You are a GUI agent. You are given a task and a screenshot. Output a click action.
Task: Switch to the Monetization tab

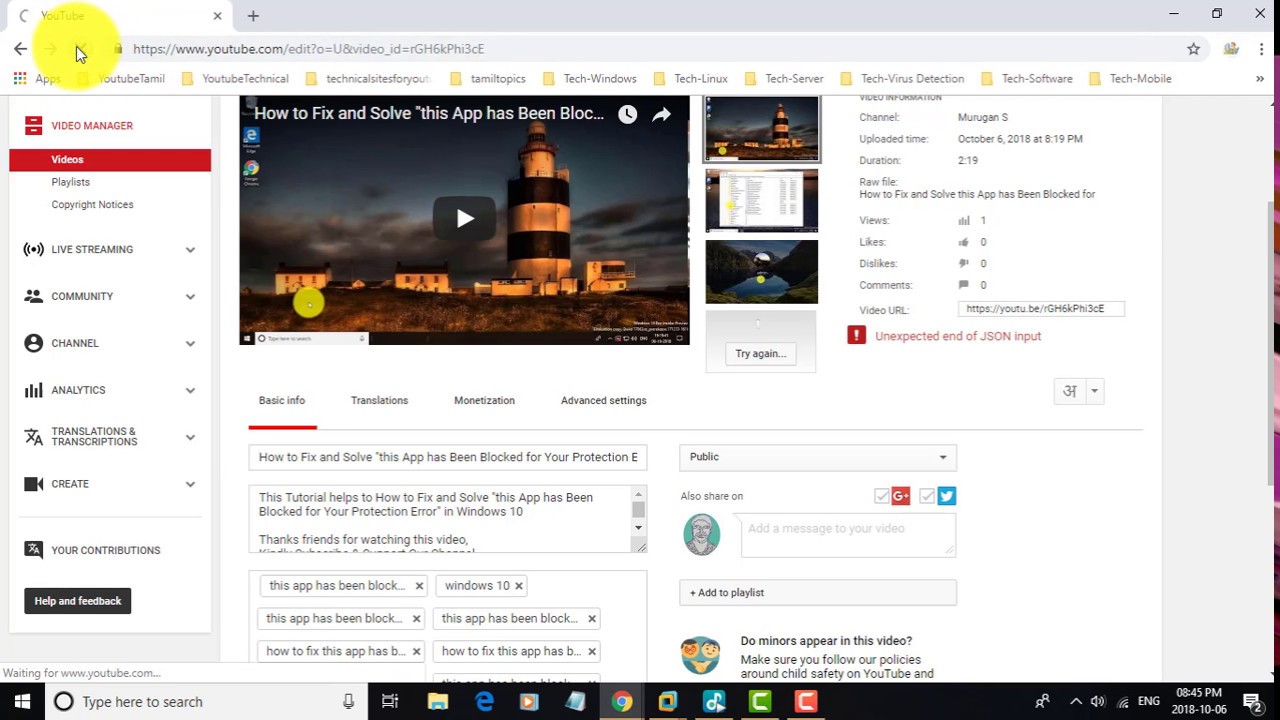(x=484, y=400)
